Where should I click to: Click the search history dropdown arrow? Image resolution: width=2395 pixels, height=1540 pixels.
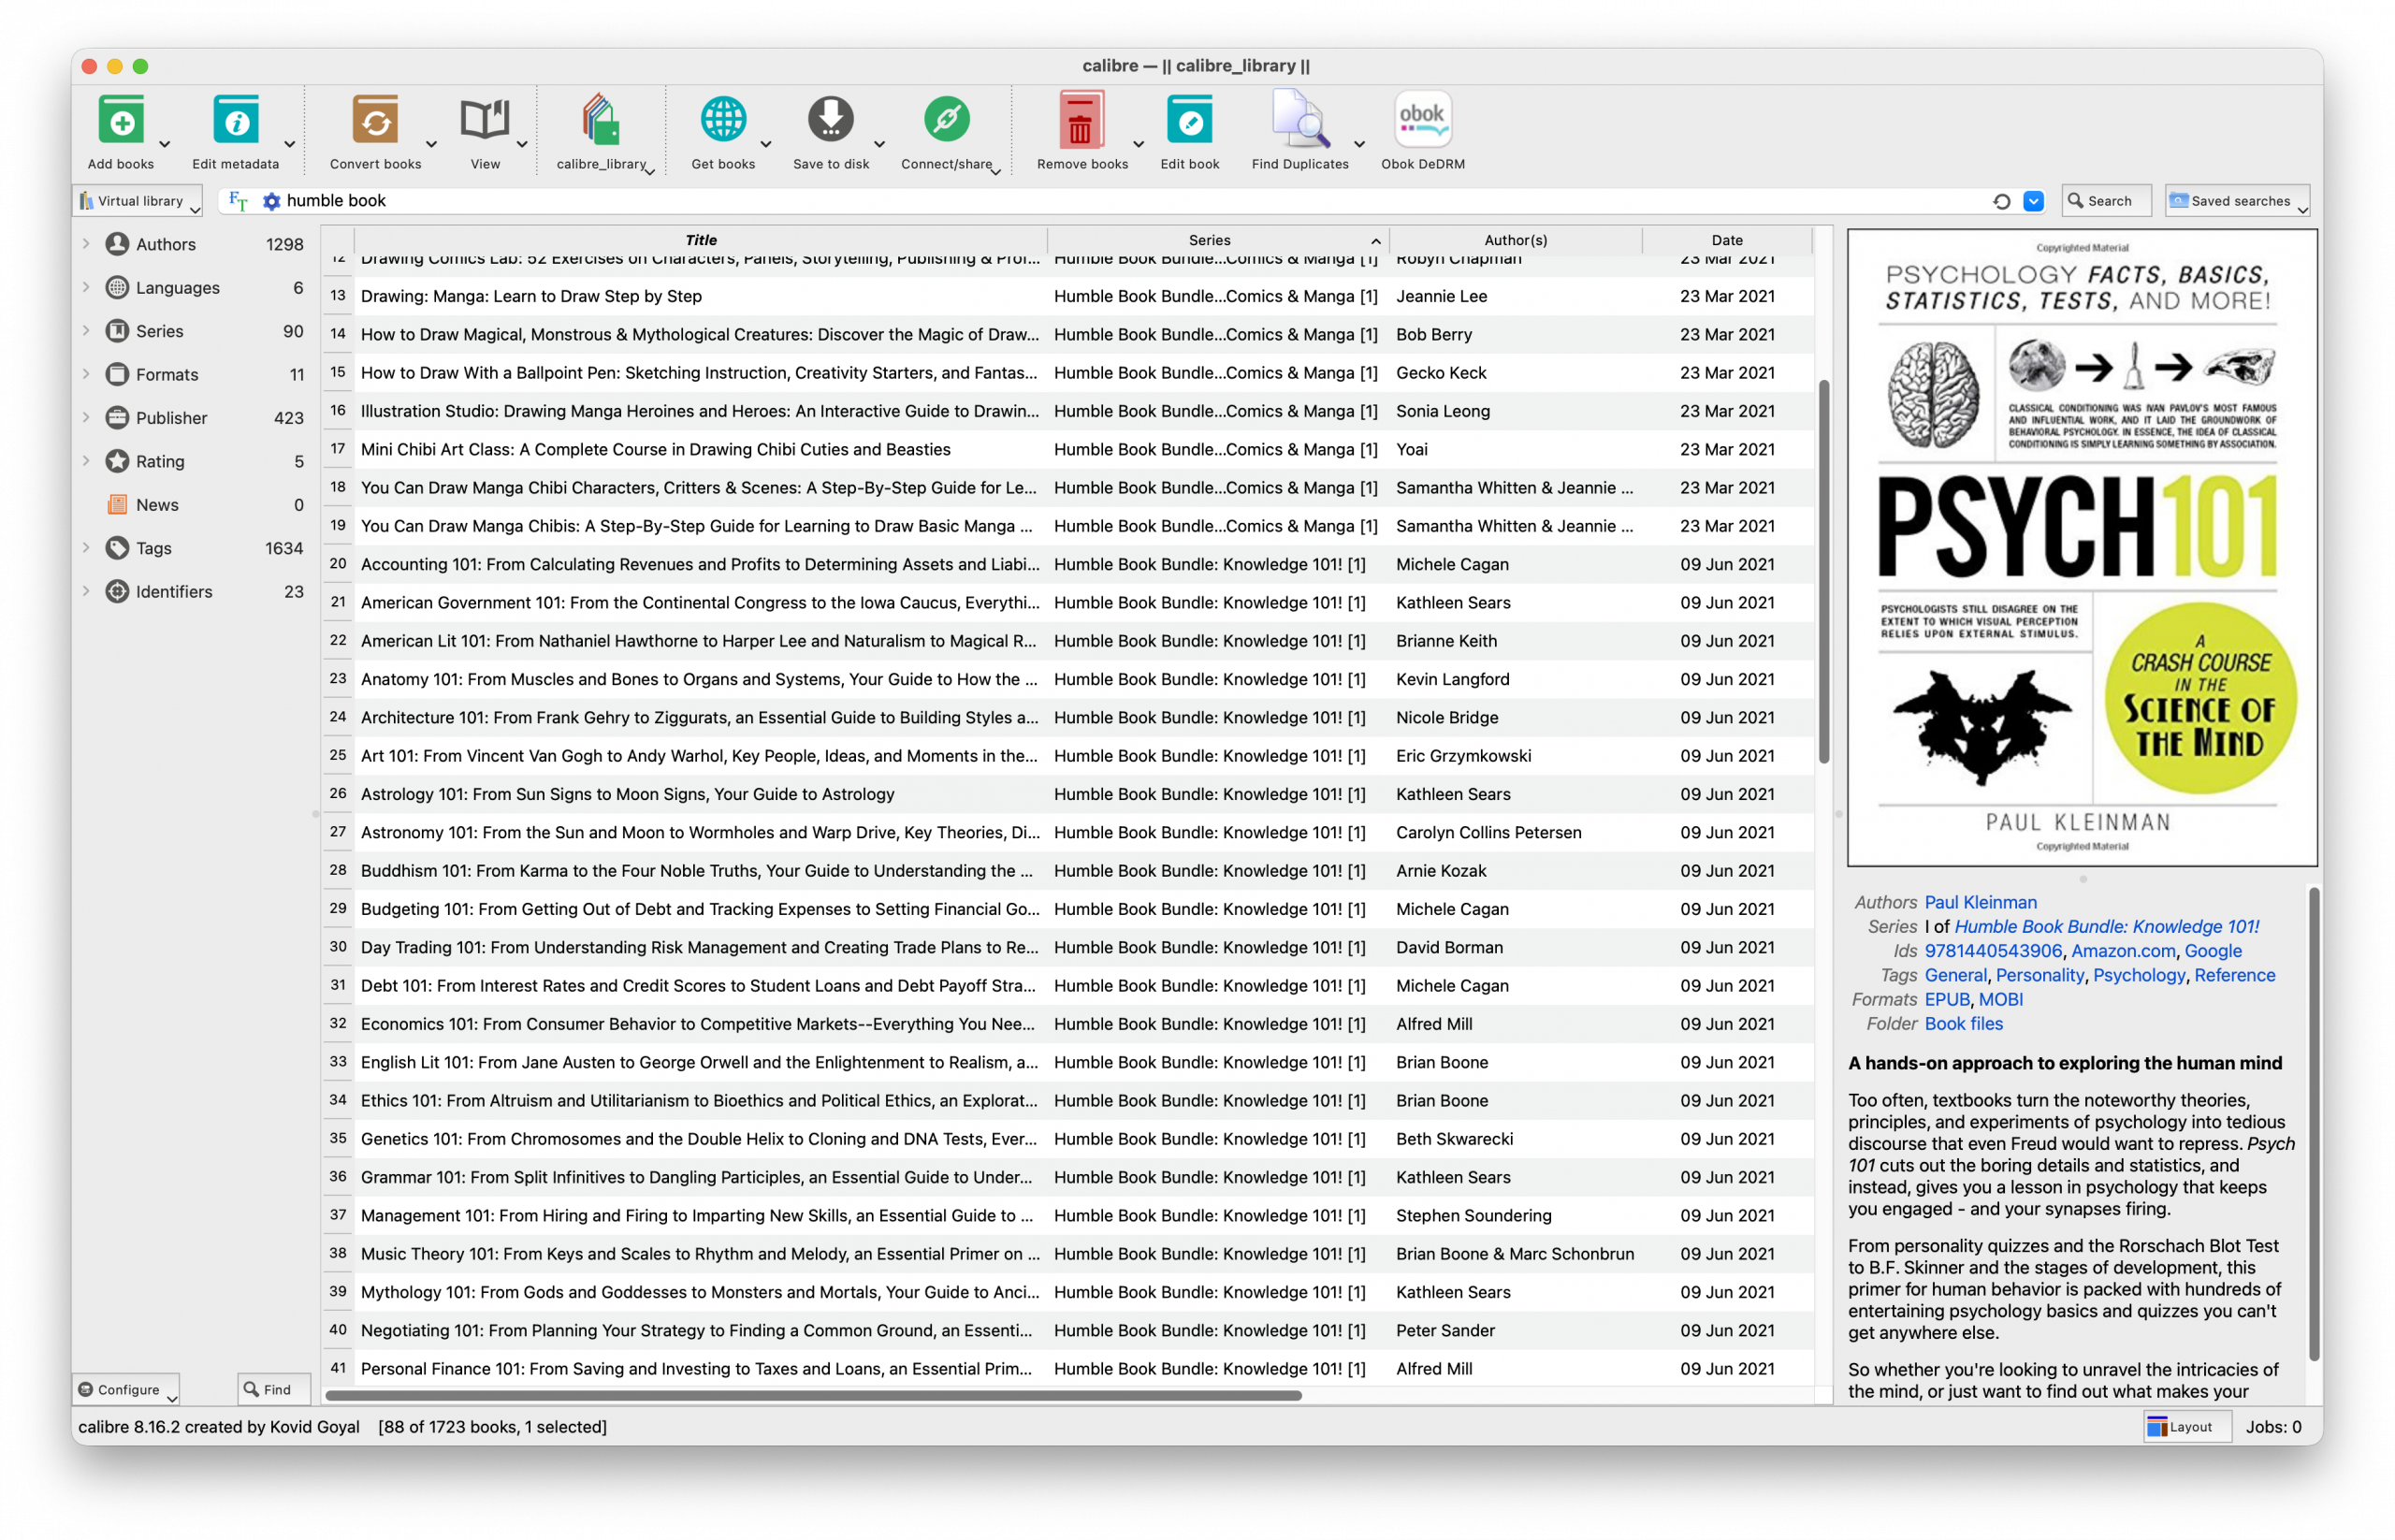point(2033,201)
